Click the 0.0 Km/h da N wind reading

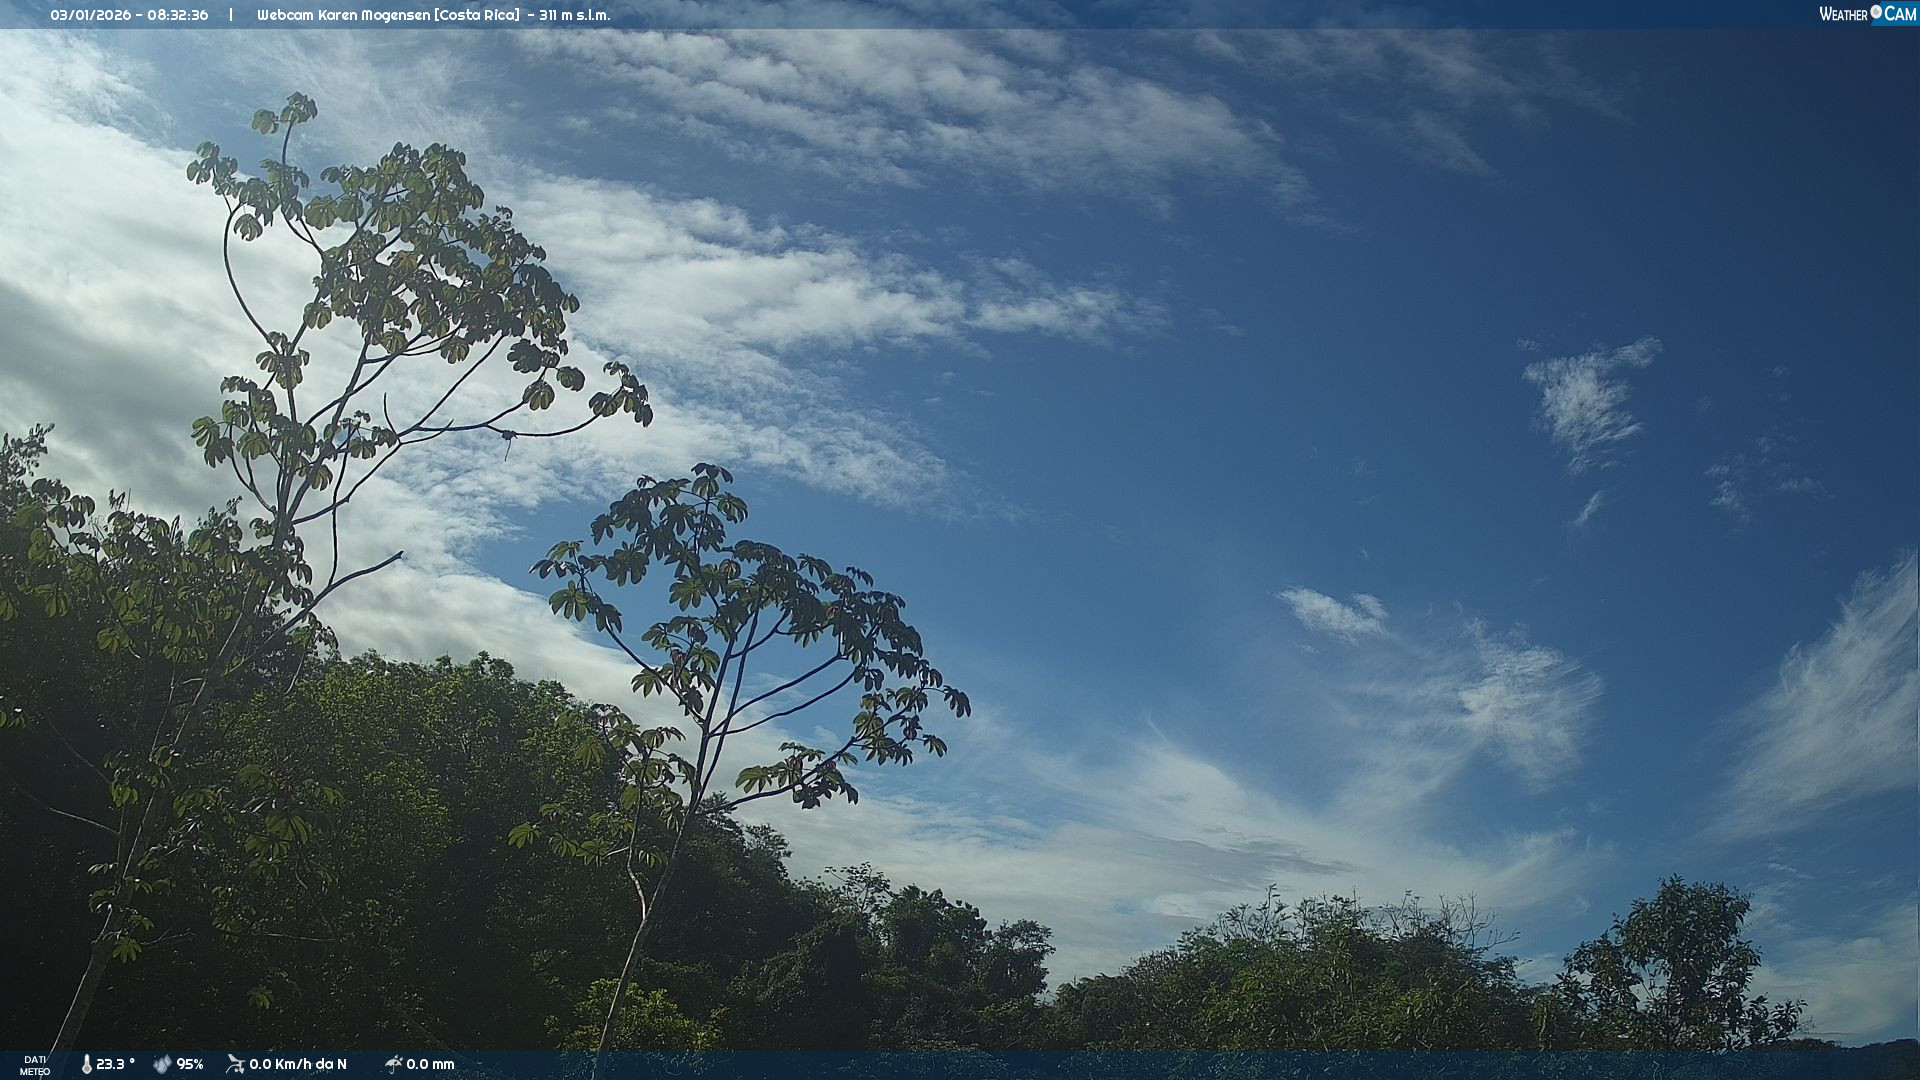tap(298, 1064)
